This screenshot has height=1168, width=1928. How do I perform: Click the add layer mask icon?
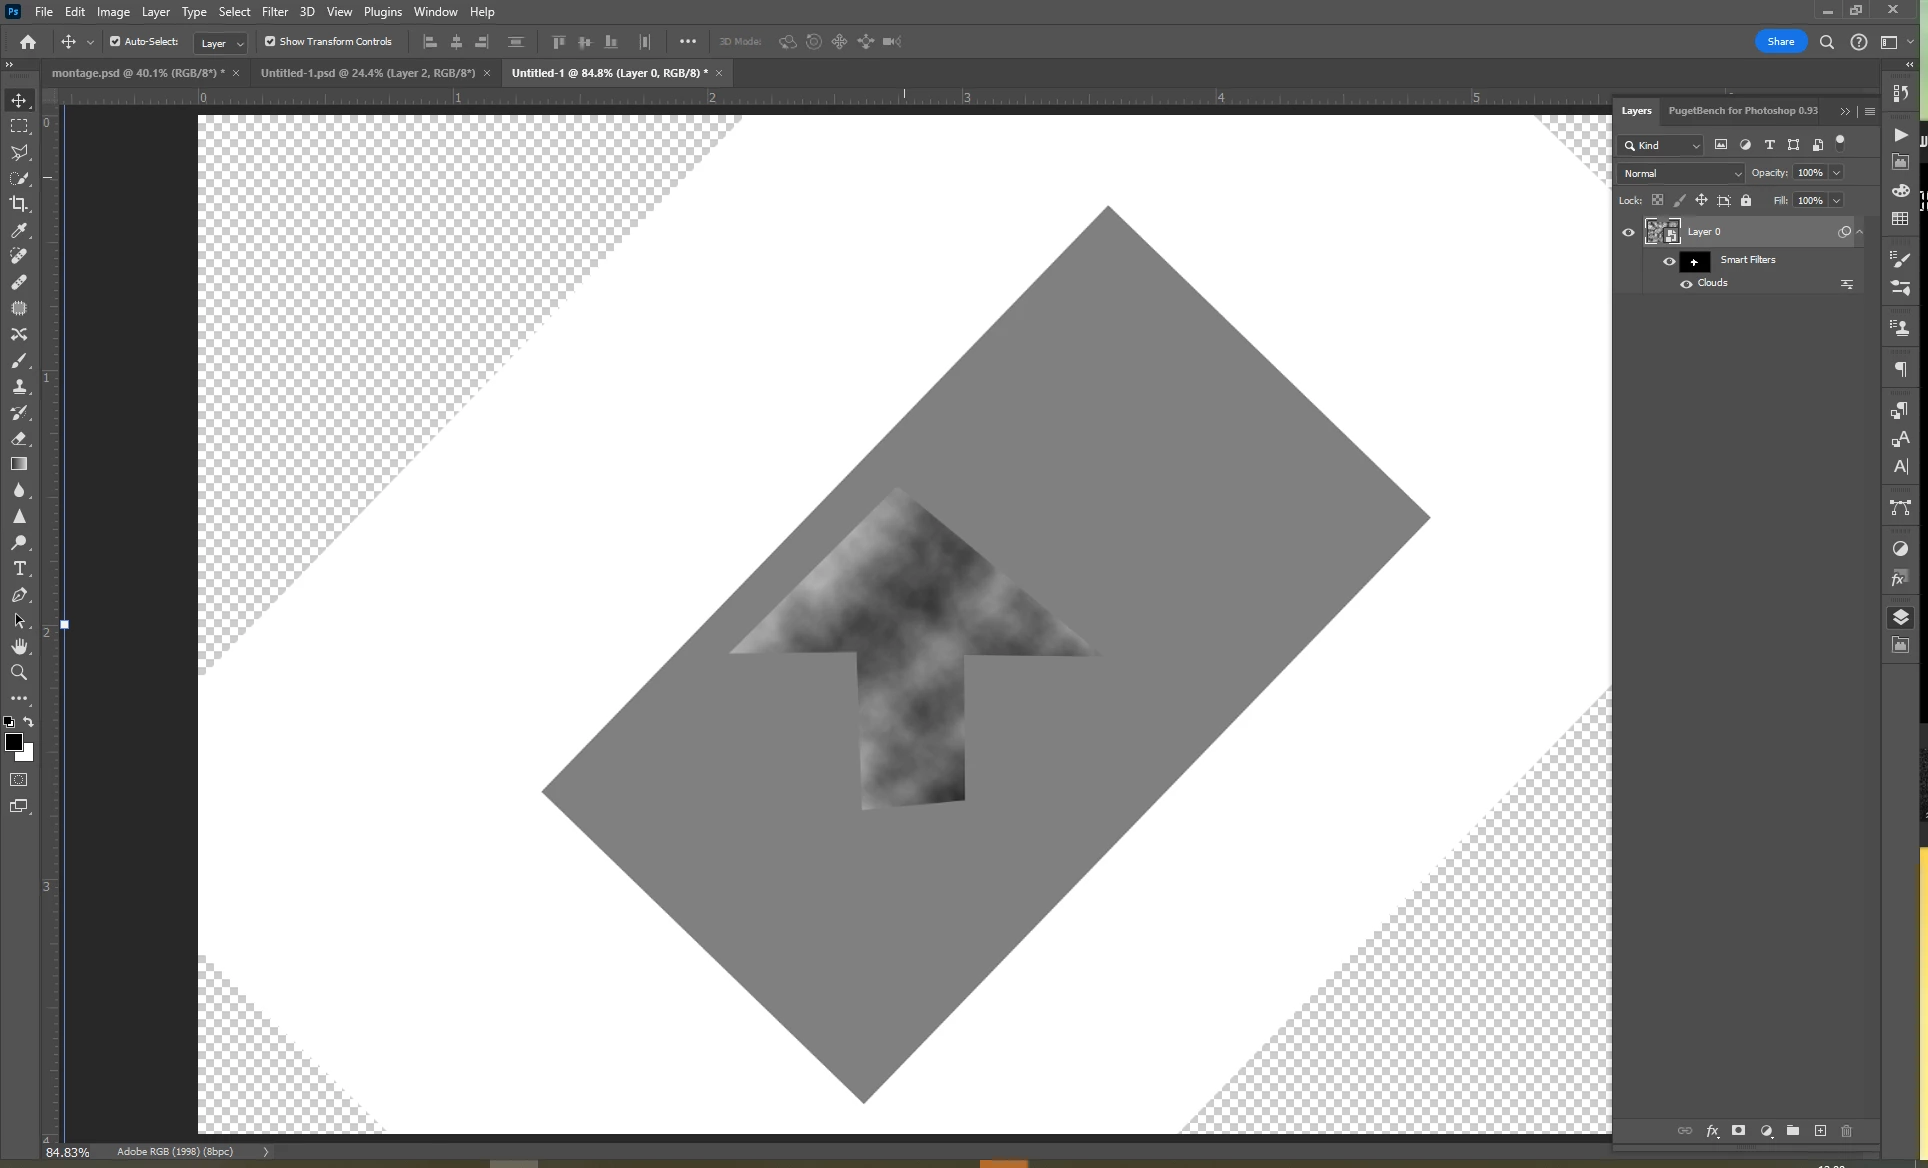coord(1739,1131)
